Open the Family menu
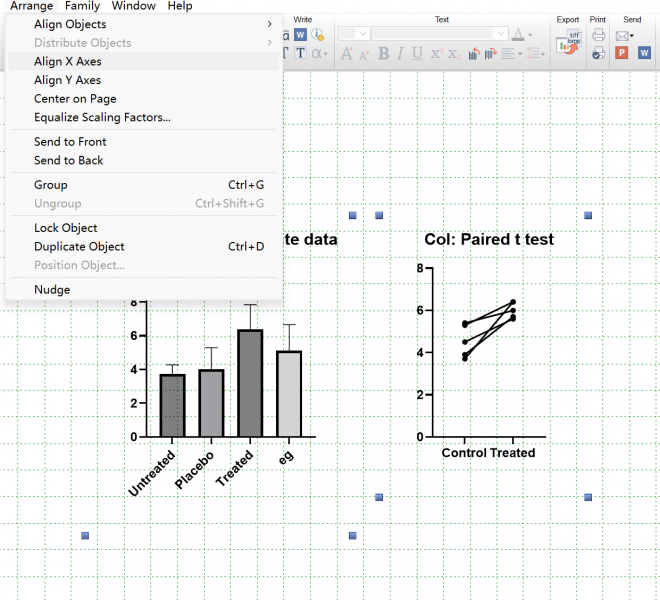660x600 pixels. click(82, 6)
